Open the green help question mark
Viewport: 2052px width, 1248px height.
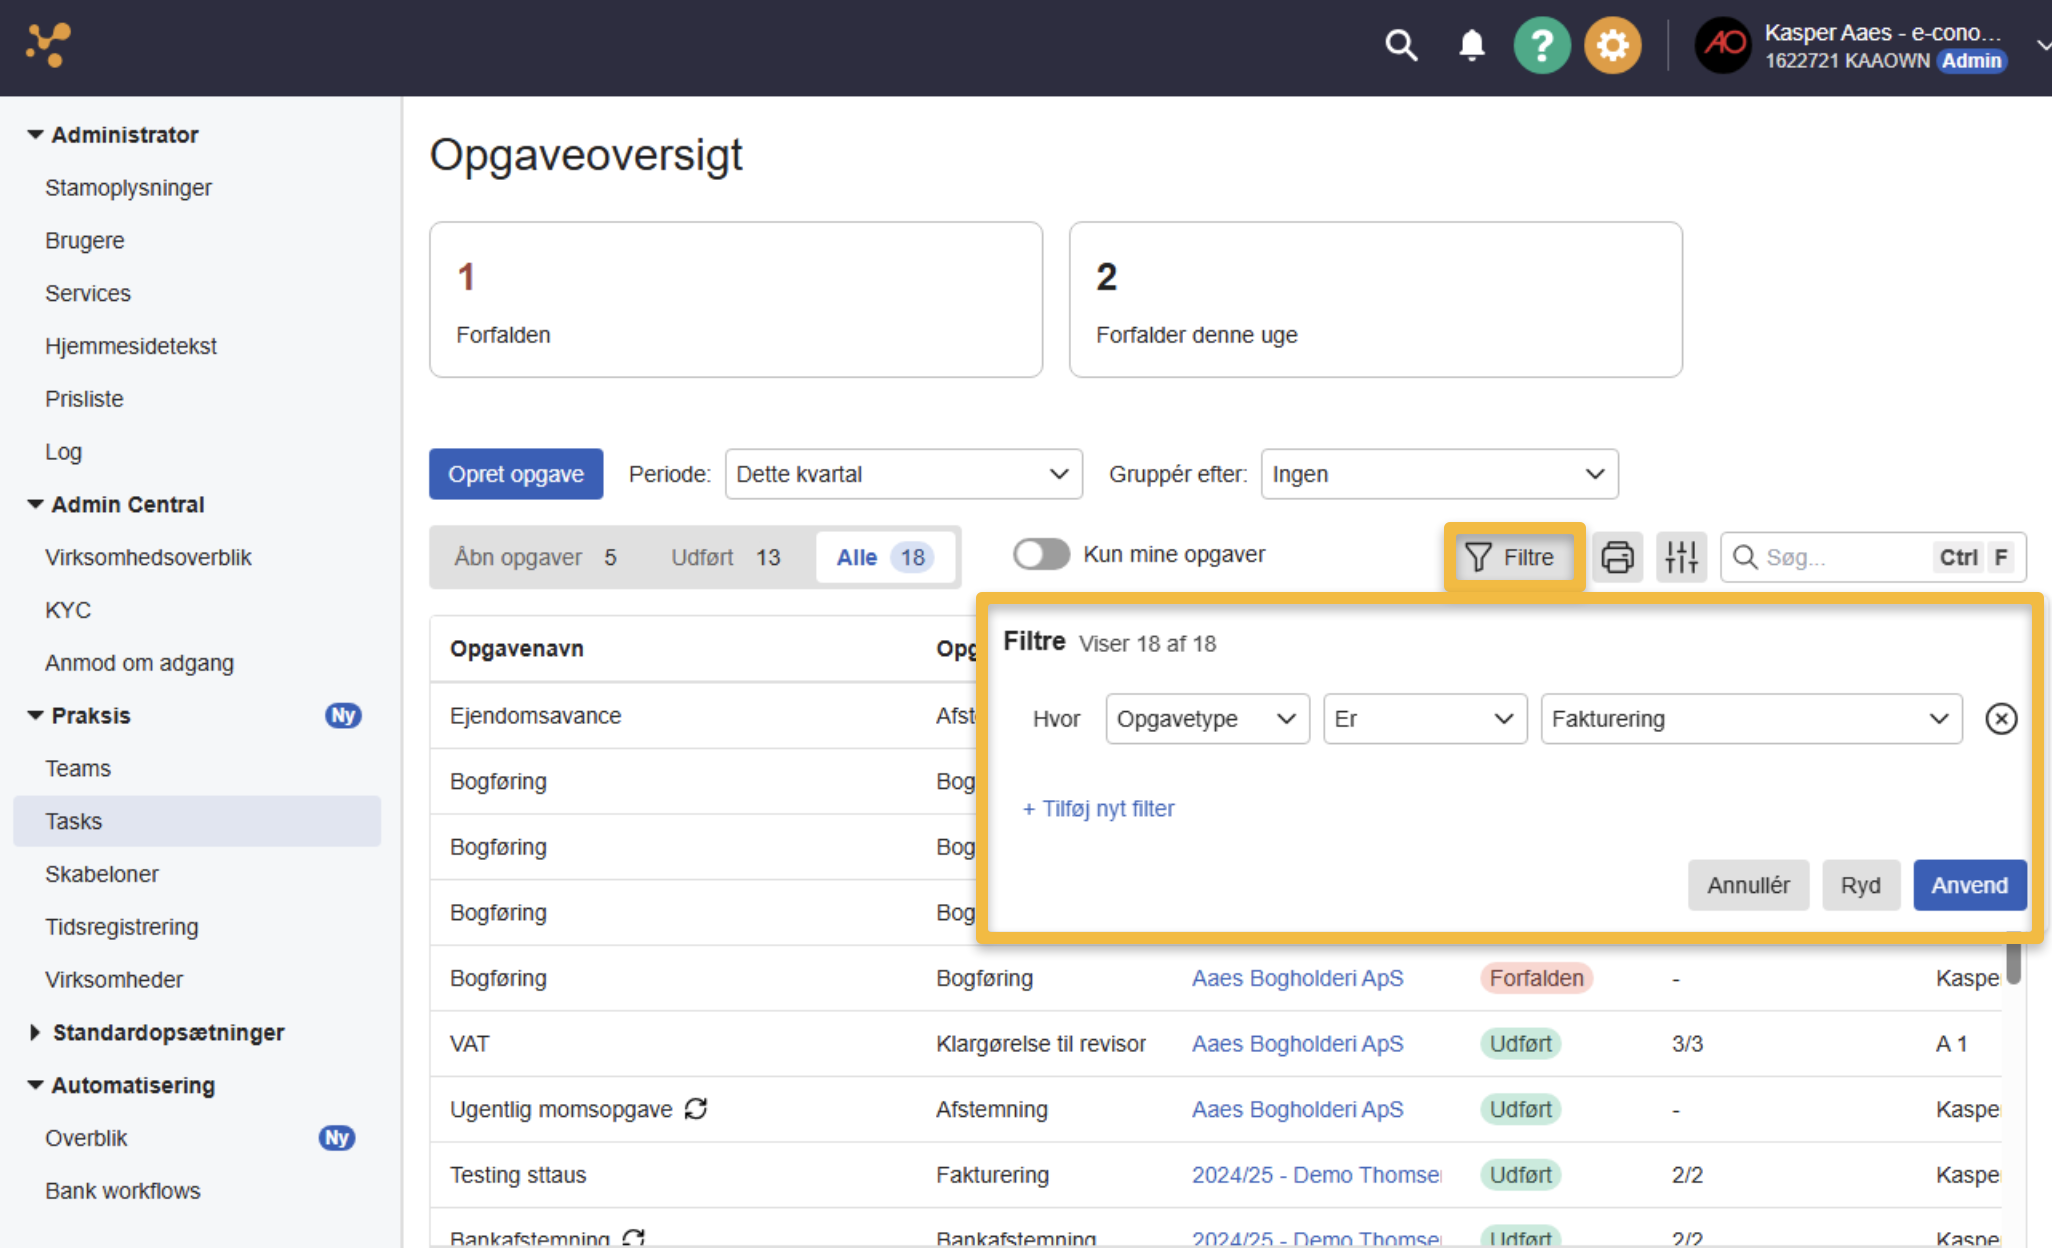1541,46
